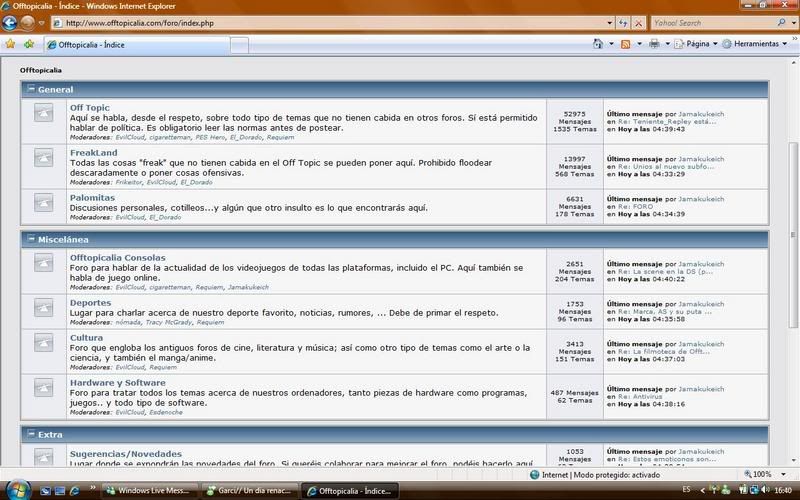Switch to the Offtopicalia - Índice tab
The image size is (800, 500).
pyautogui.click(x=90, y=44)
